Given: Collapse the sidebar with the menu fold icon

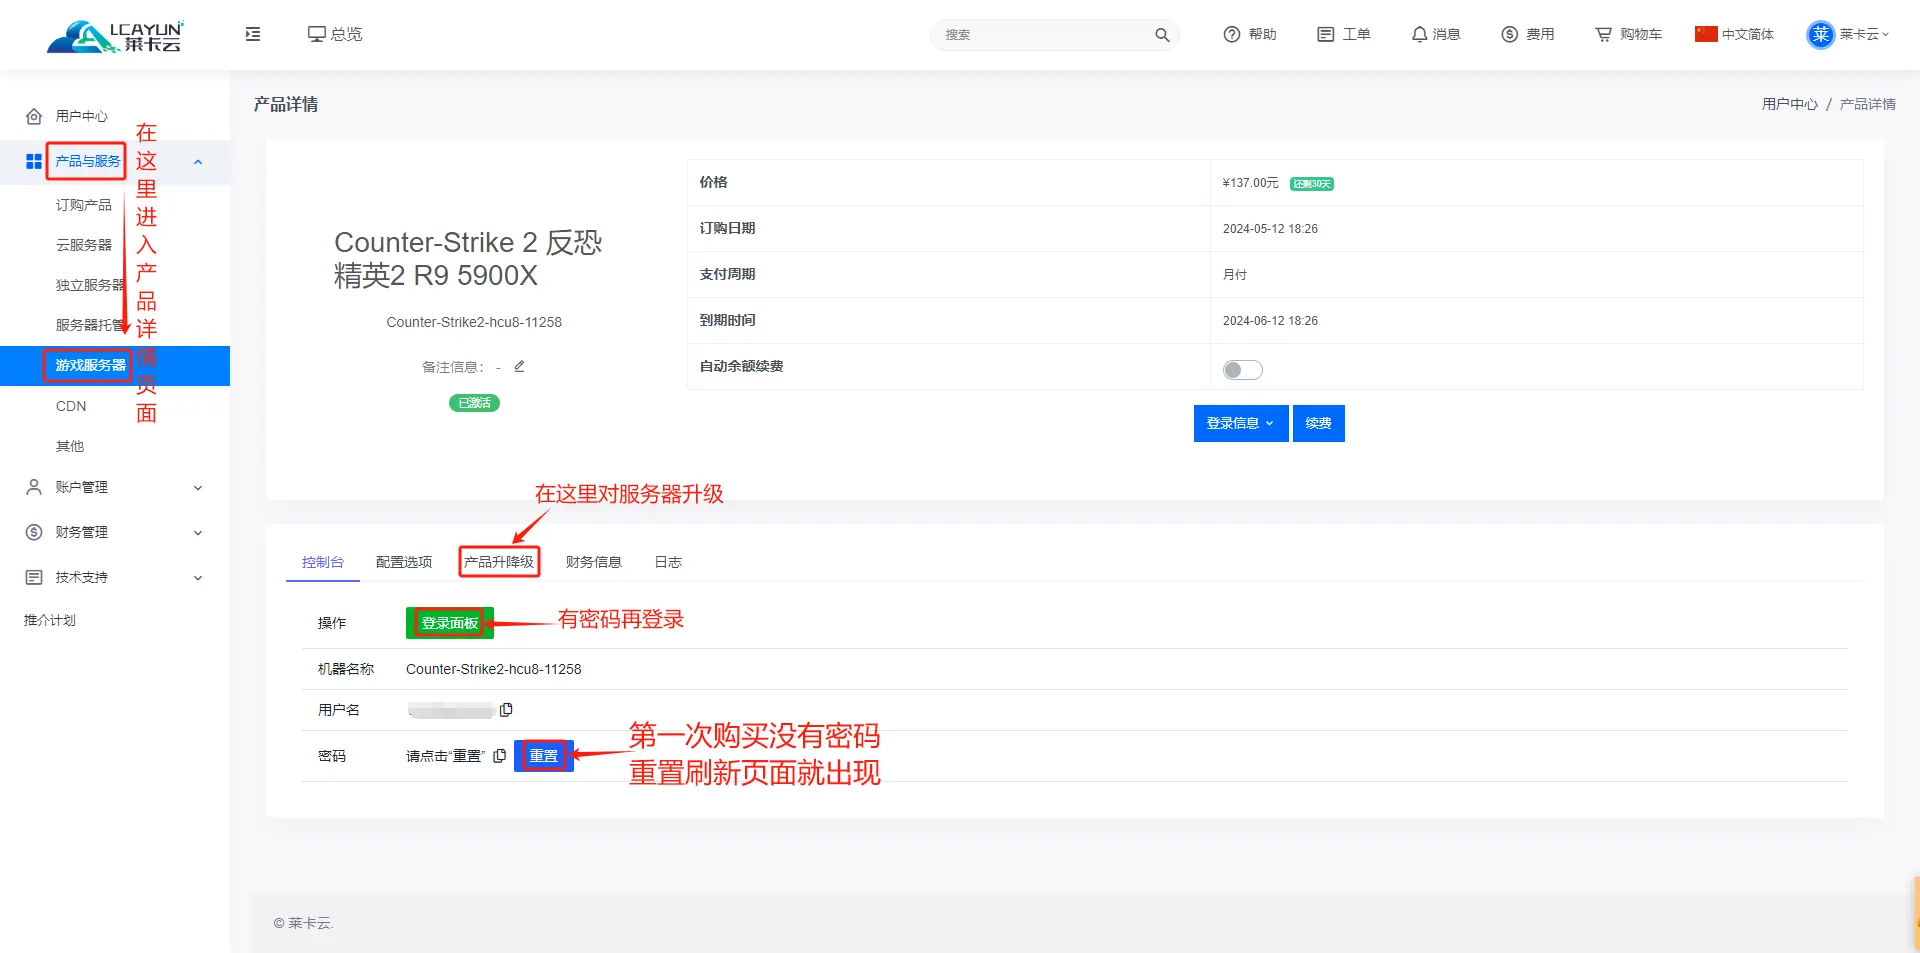Looking at the screenshot, I should pyautogui.click(x=253, y=34).
